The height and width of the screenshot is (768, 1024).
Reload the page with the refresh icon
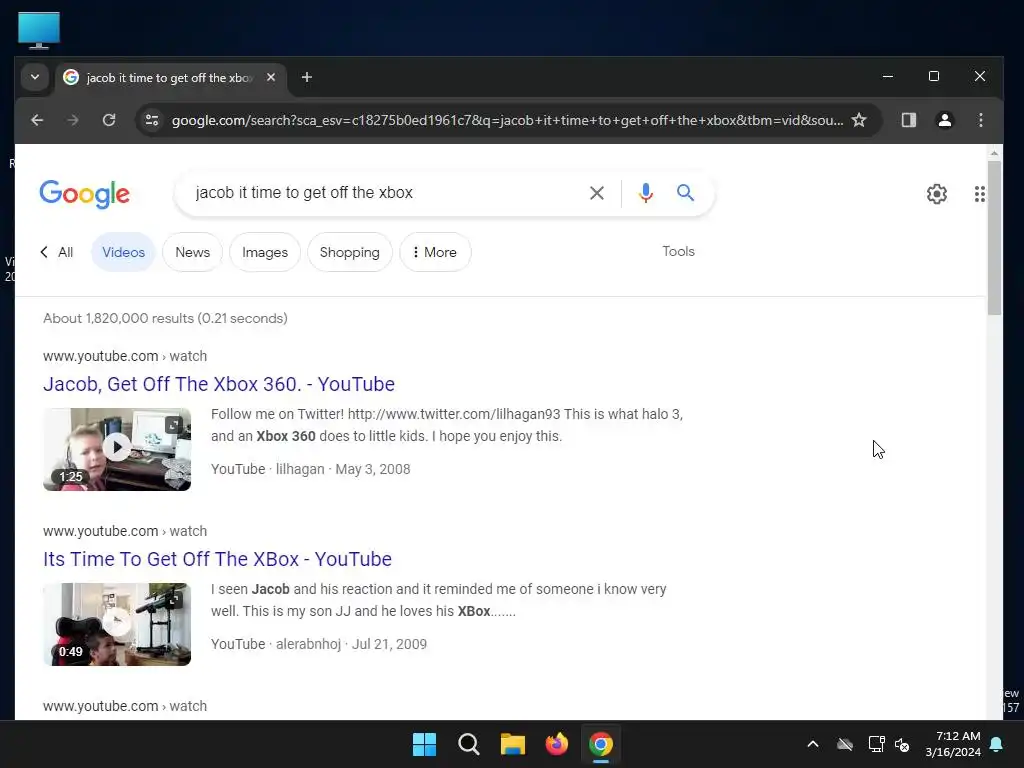click(109, 120)
